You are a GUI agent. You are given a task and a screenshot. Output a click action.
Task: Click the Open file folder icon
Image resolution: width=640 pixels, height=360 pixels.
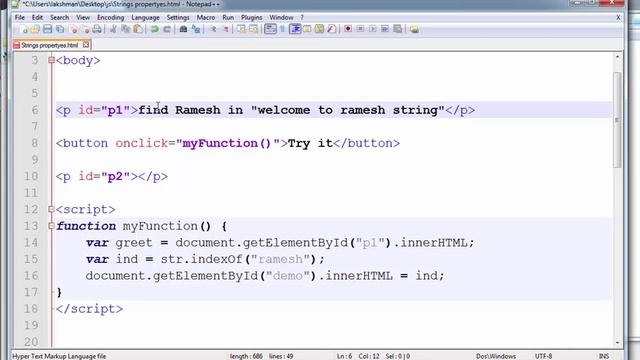click(x=36, y=29)
